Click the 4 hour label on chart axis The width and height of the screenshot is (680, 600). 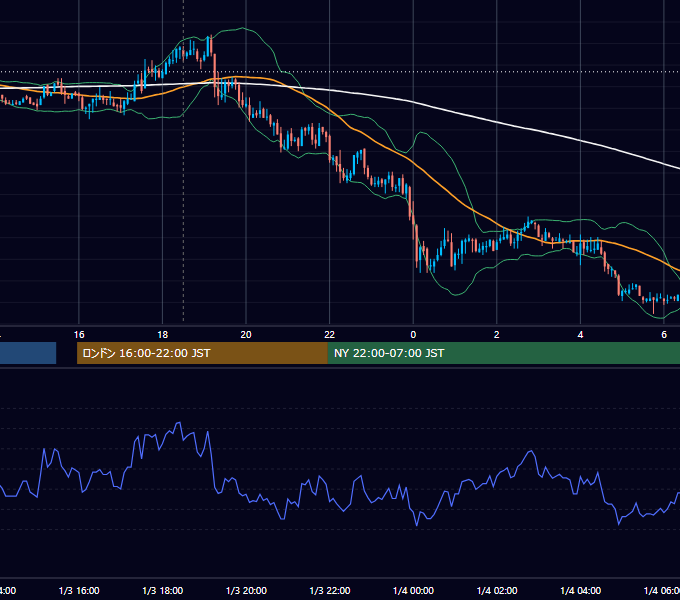pyautogui.click(x=580, y=335)
